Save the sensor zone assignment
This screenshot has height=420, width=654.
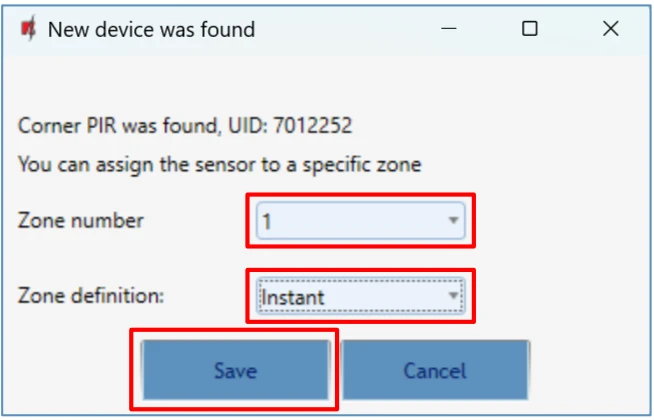[235, 371]
